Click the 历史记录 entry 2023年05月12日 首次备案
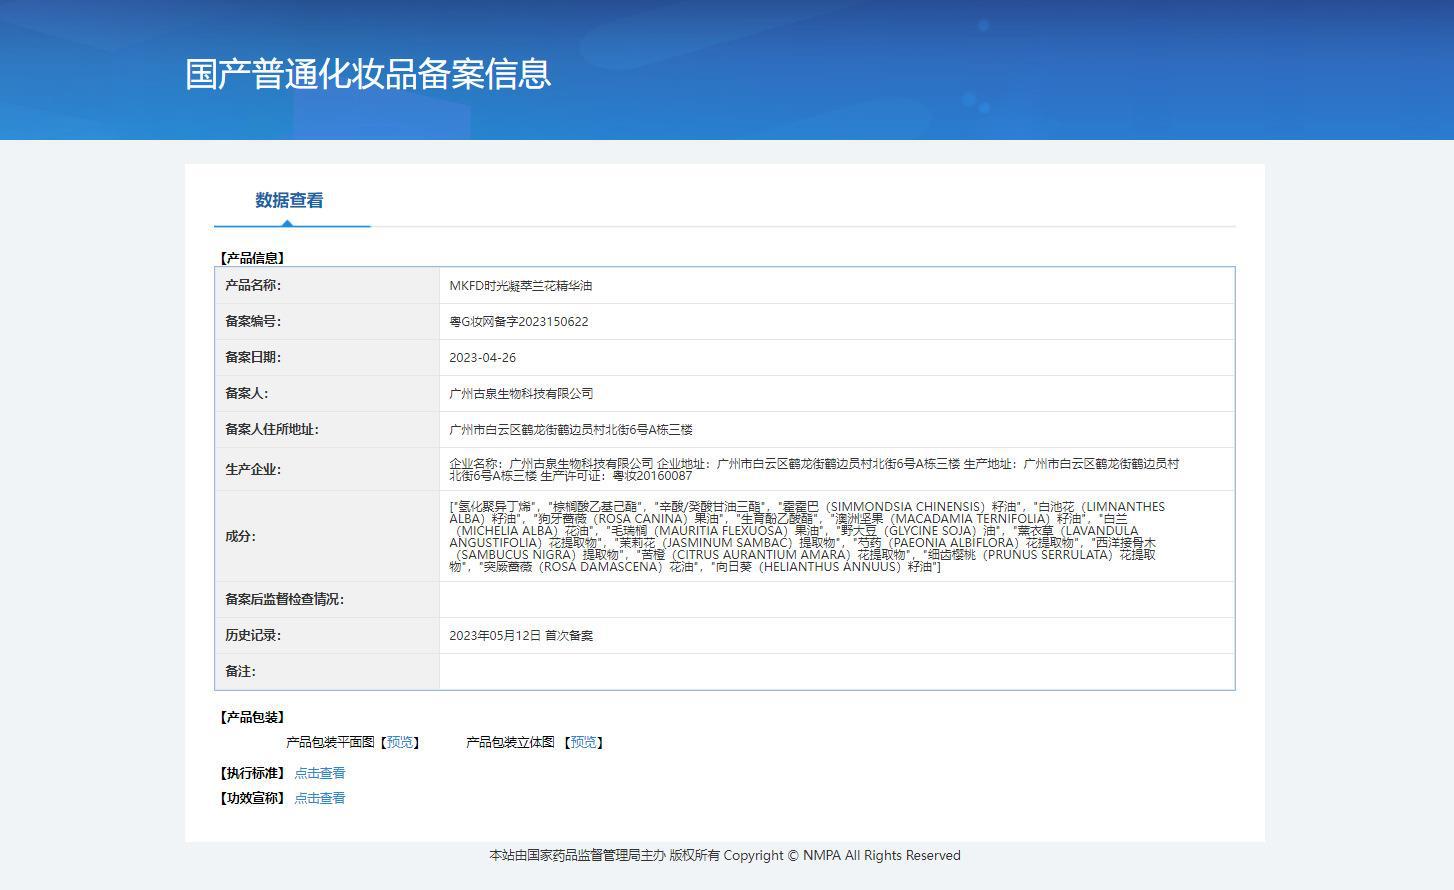The width and height of the screenshot is (1454, 890). coord(521,636)
